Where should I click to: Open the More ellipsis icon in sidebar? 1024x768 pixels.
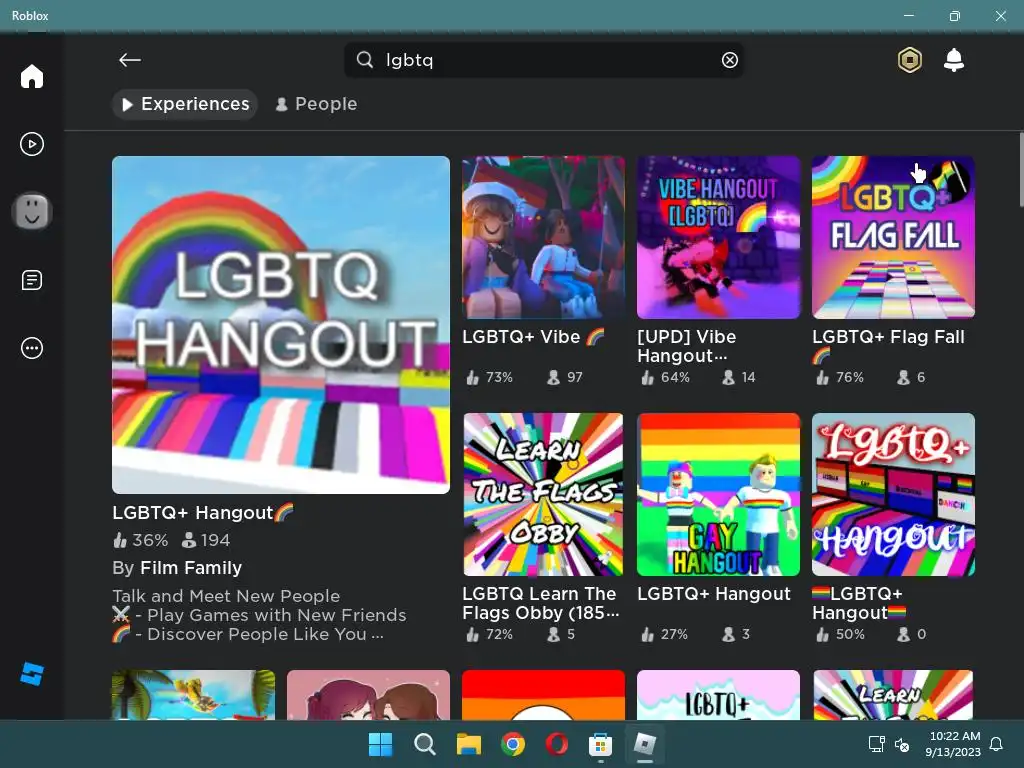coord(31,348)
